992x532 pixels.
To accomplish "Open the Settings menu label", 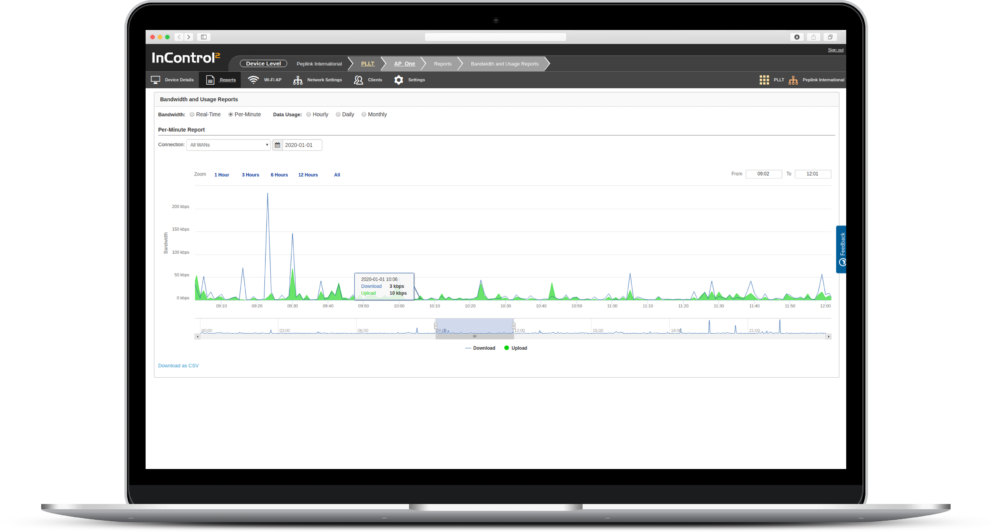I will (416, 80).
